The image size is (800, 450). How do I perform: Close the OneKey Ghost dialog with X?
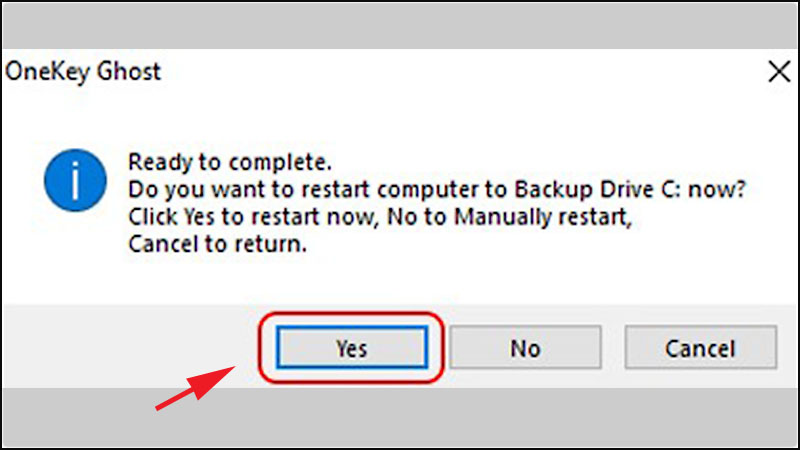pyautogui.click(x=779, y=71)
